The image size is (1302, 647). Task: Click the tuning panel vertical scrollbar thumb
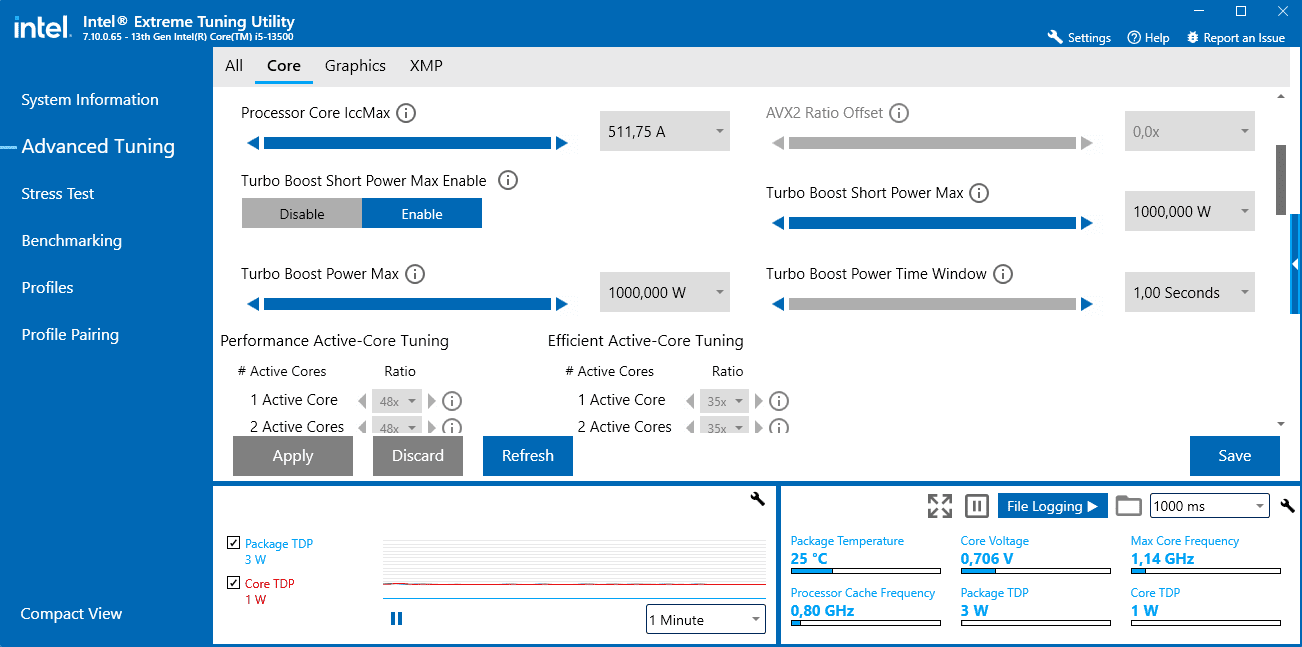click(1281, 180)
